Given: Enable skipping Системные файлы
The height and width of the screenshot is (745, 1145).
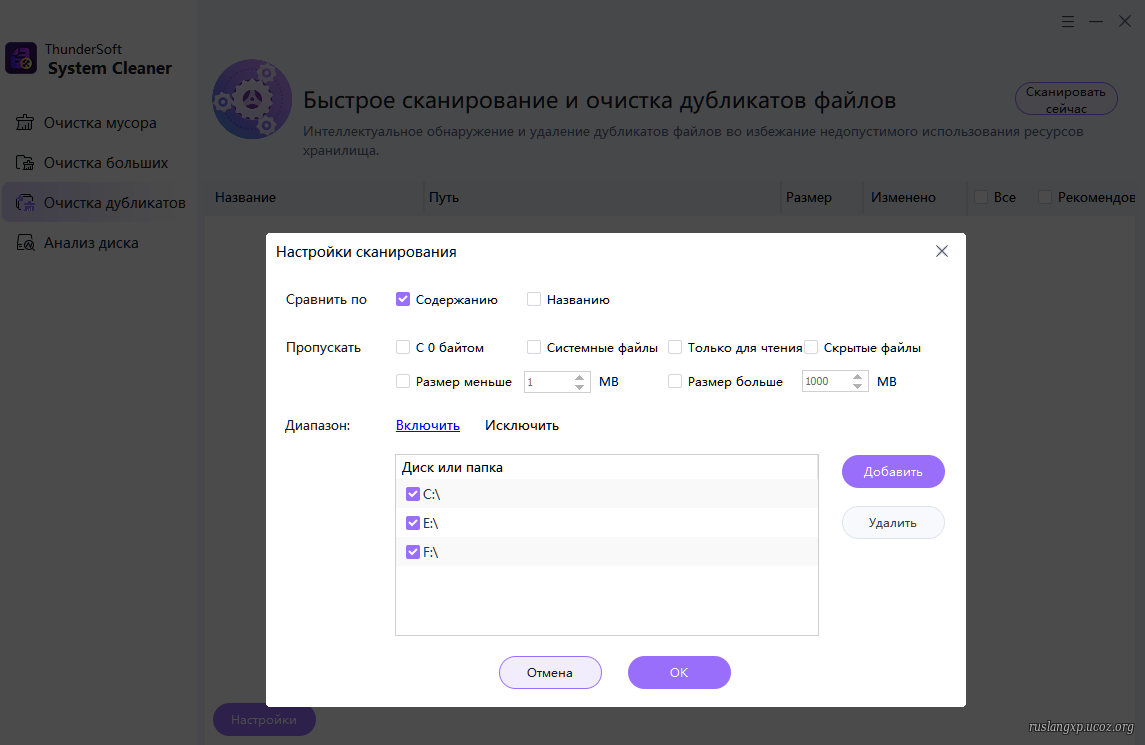Looking at the screenshot, I should [x=534, y=348].
